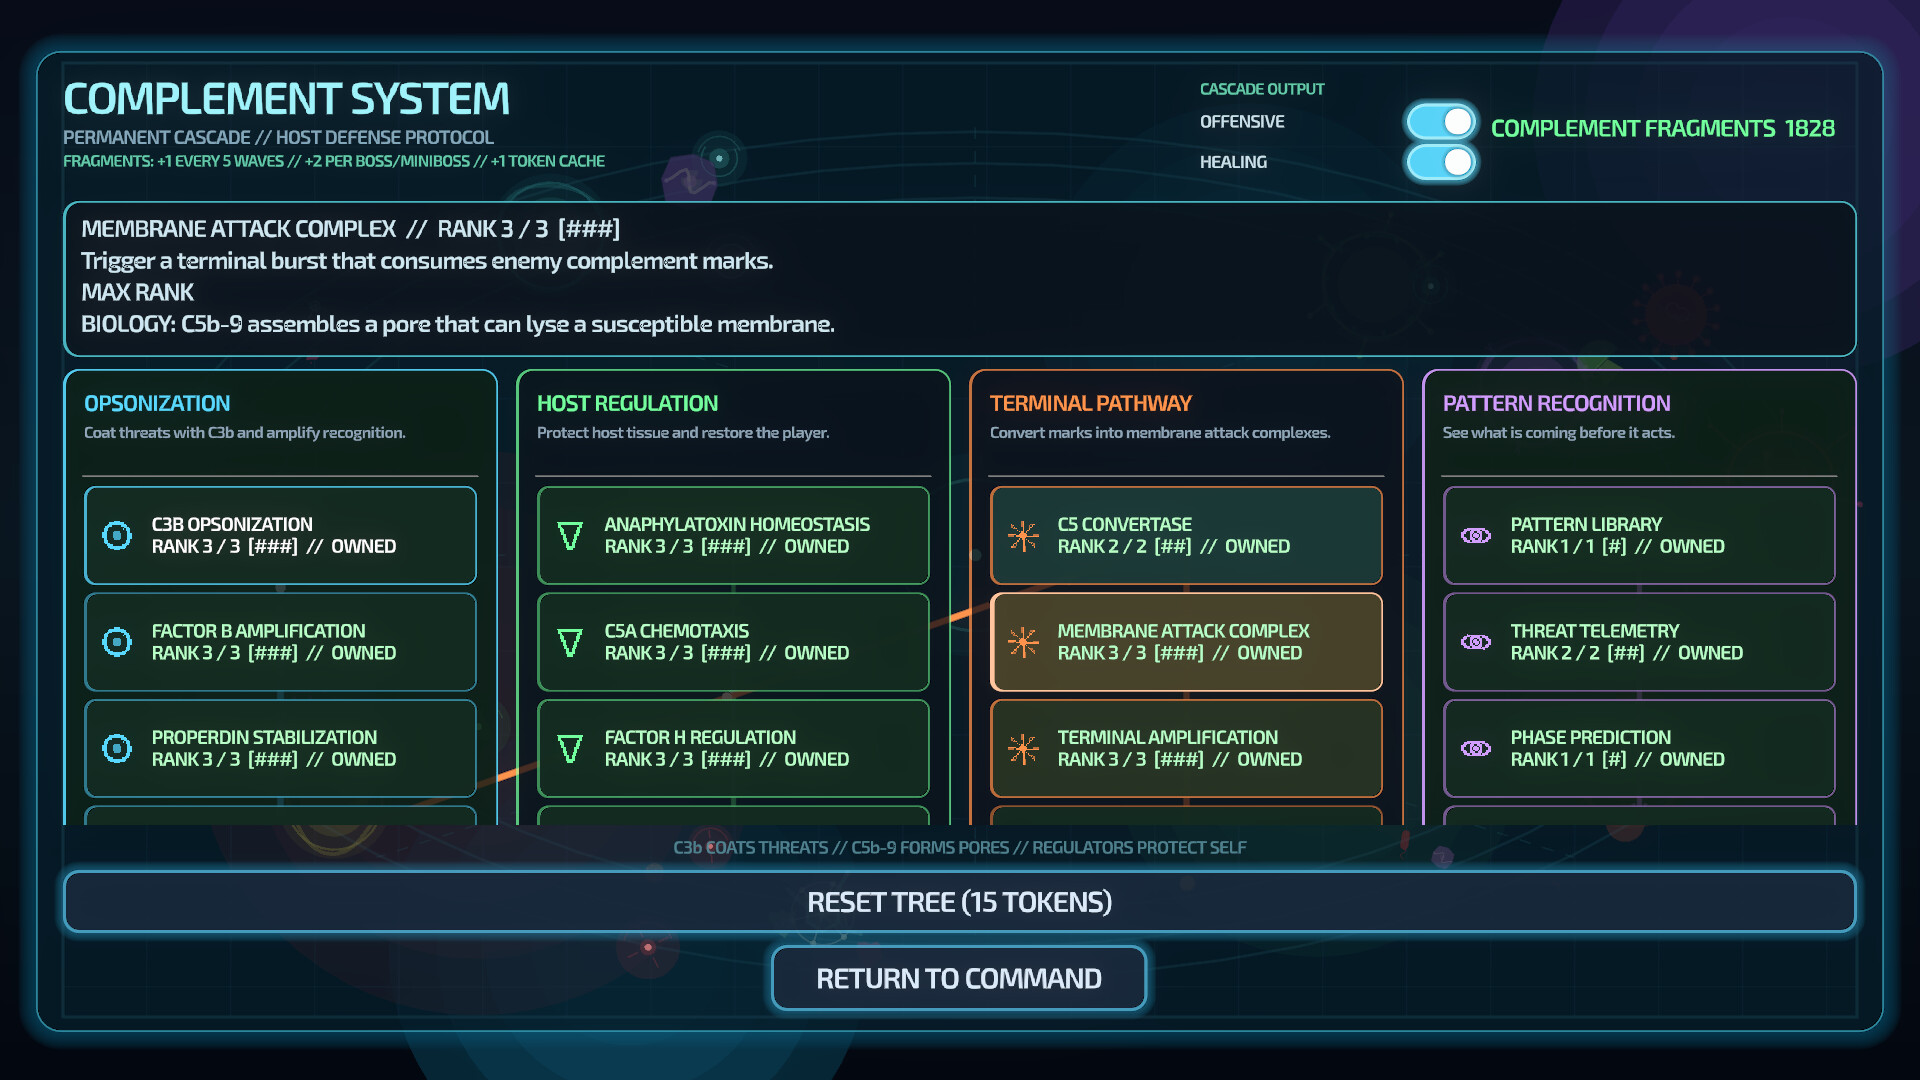Click the Complement System title
The image size is (1920, 1080).
click(286, 99)
